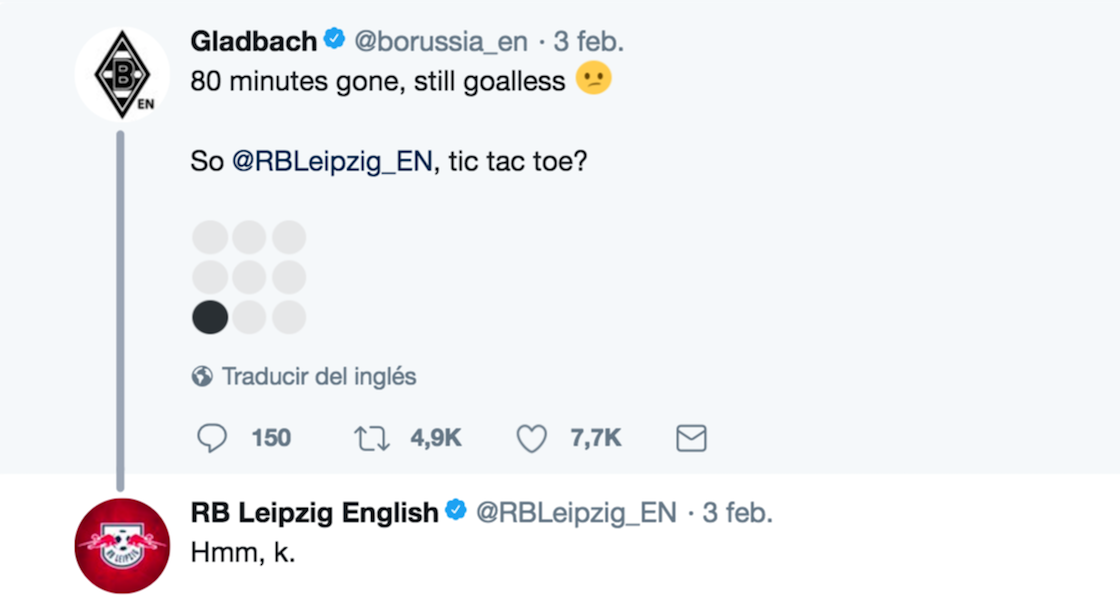The width and height of the screenshot is (1120, 600).
Task: Click the Gladbach display name
Action: point(253,41)
